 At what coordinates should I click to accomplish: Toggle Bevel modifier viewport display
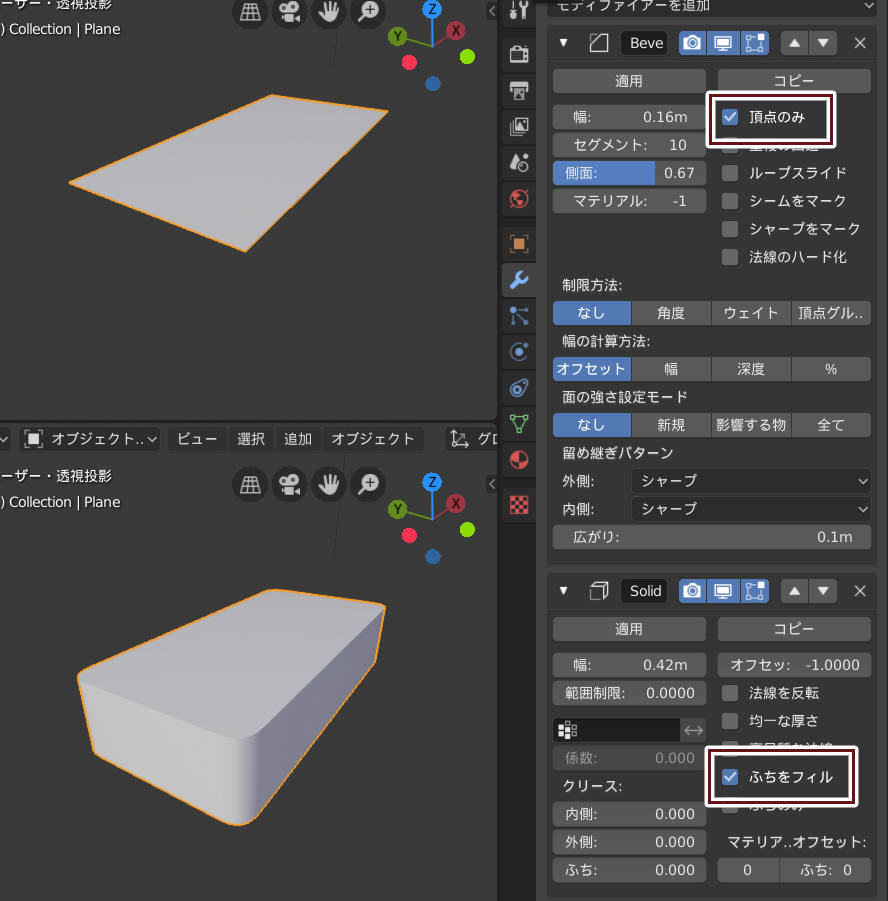(723, 43)
